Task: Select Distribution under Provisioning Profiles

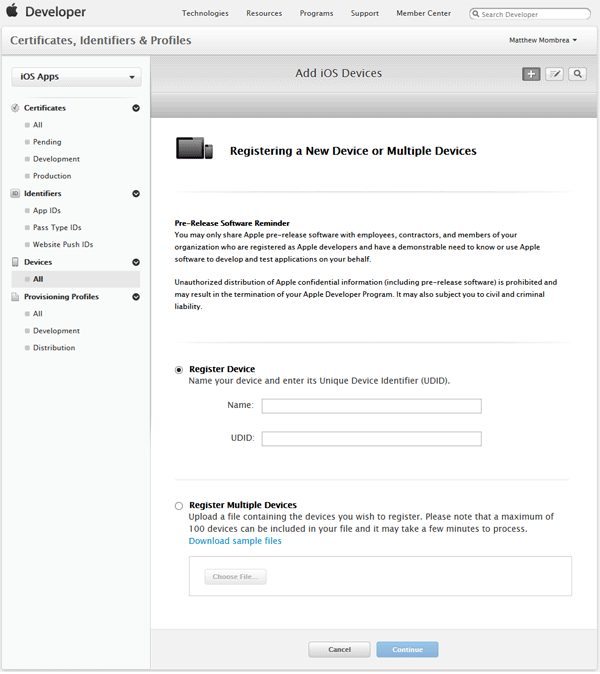Action: click(54, 348)
